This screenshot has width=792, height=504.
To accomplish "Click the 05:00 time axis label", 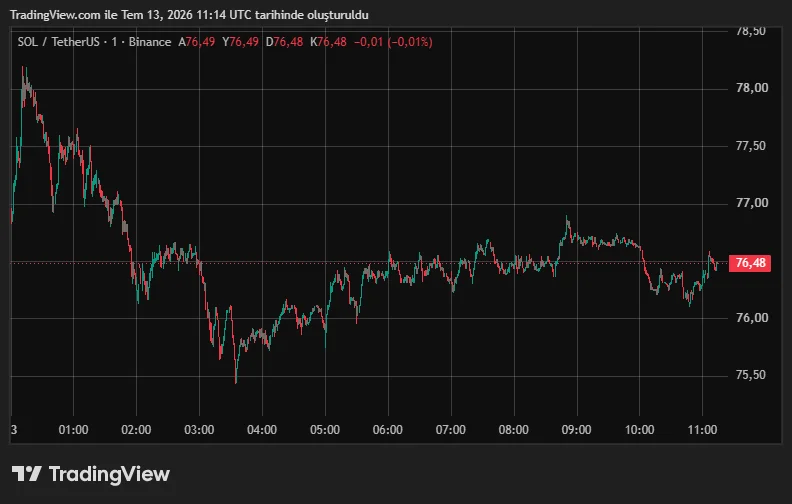I will 325,430.
